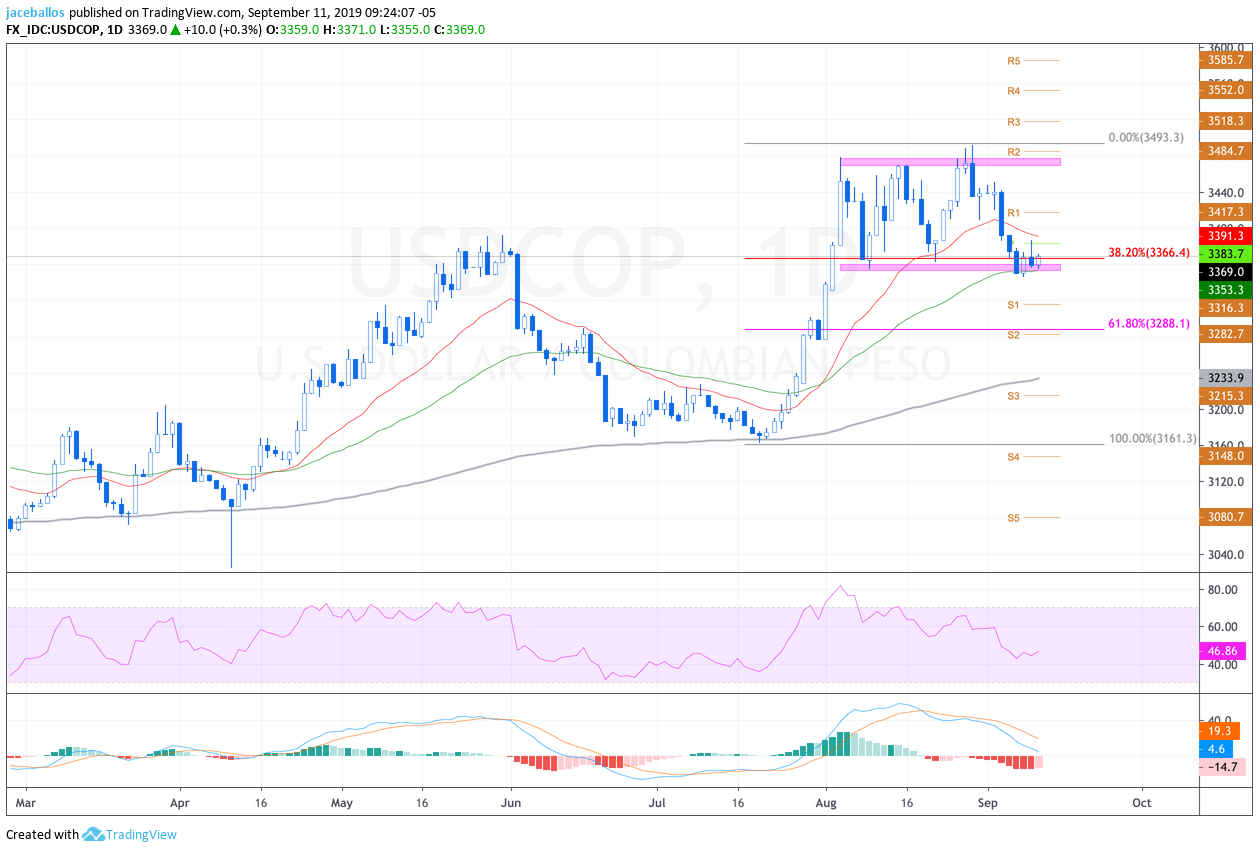Image resolution: width=1259 pixels, height=852 pixels.
Task: Click the black 3369.0 current price tag
Action: pos(1225,272)
